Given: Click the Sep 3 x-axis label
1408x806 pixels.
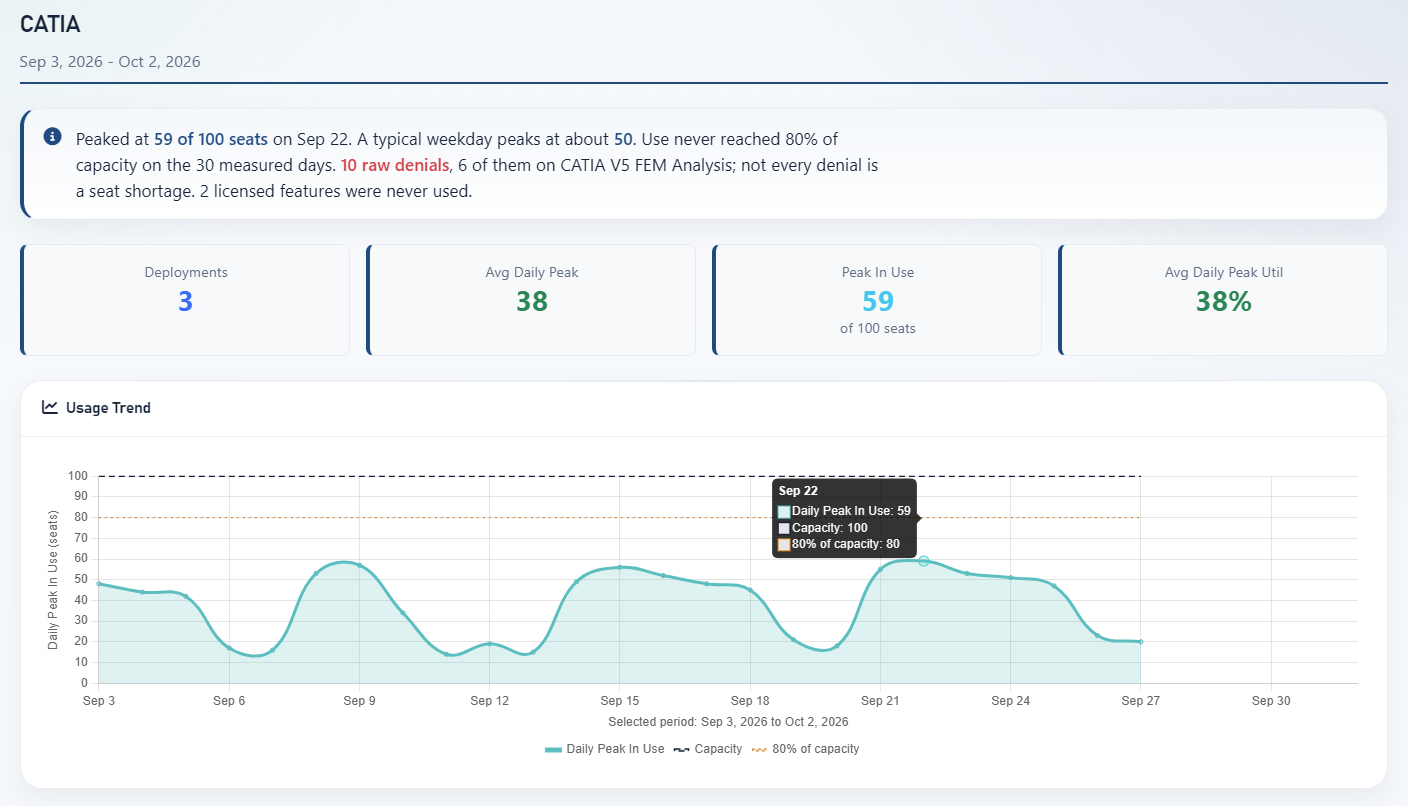Looking at the screenshot, I should (99, 701).
